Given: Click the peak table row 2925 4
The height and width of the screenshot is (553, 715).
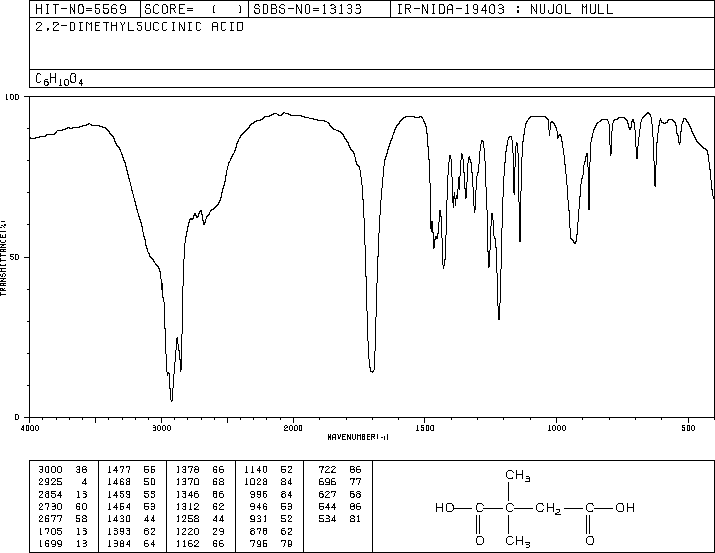Looking at the screenshot, I should pos(62,482).
